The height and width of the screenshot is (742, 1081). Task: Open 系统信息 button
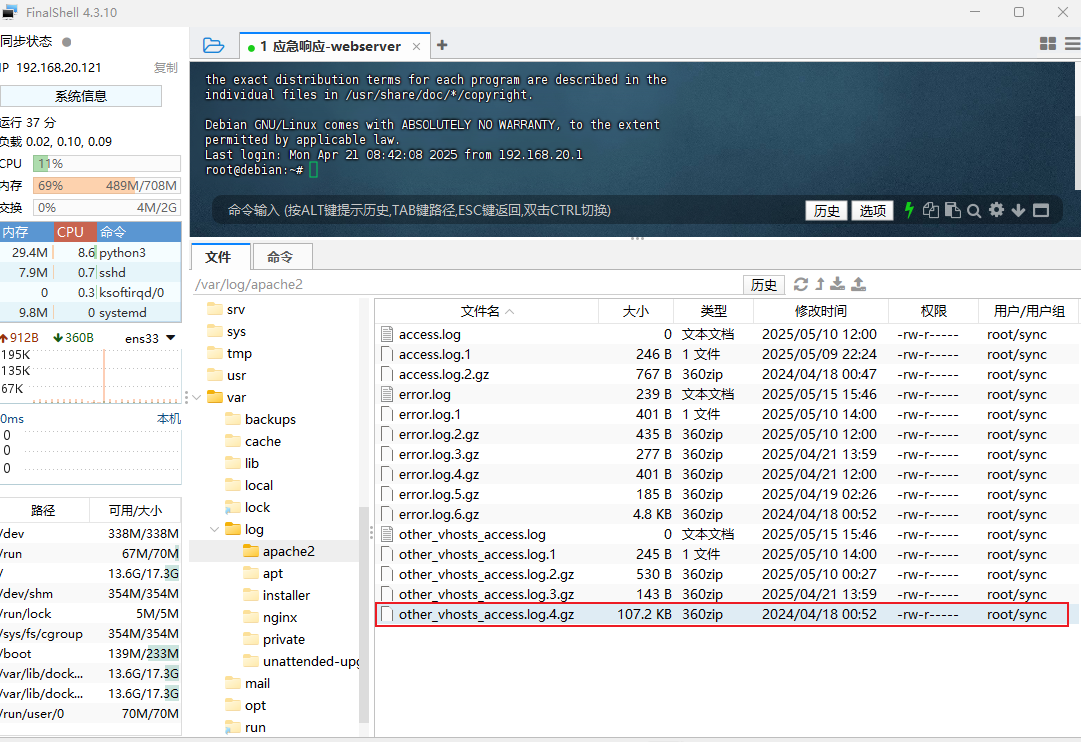point(81,96)
